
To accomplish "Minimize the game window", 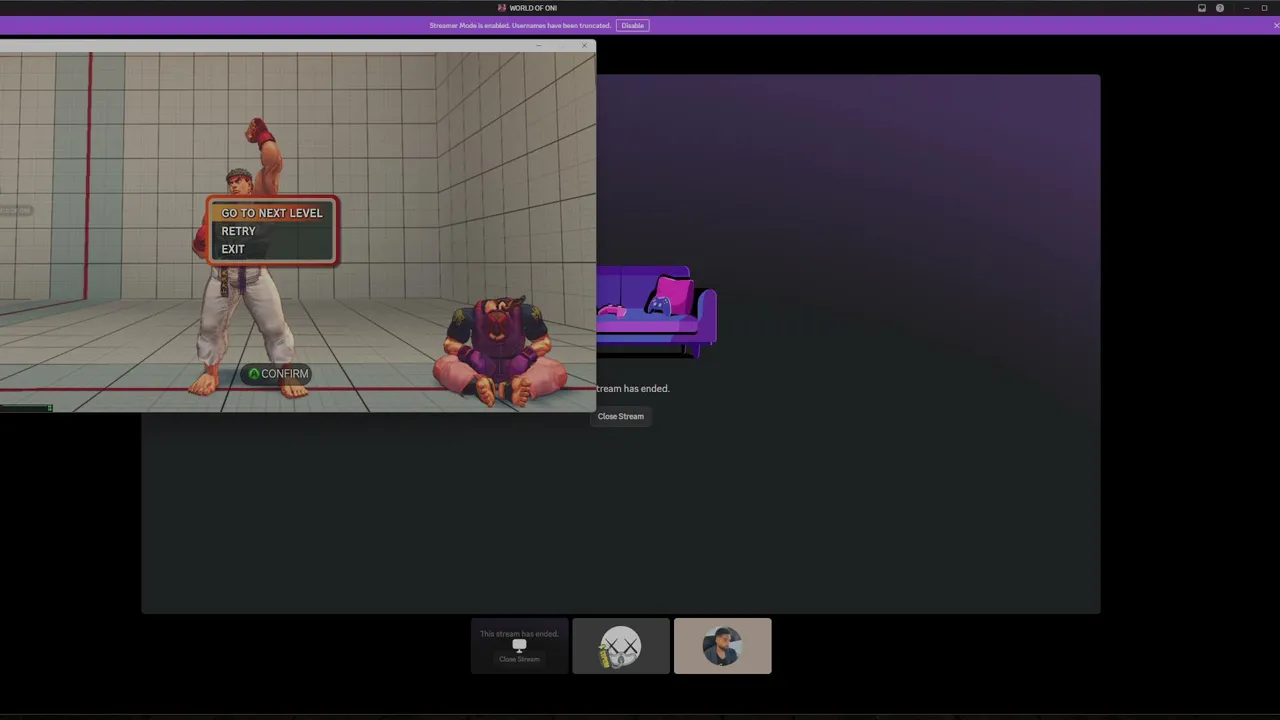I will pos(539,46).
